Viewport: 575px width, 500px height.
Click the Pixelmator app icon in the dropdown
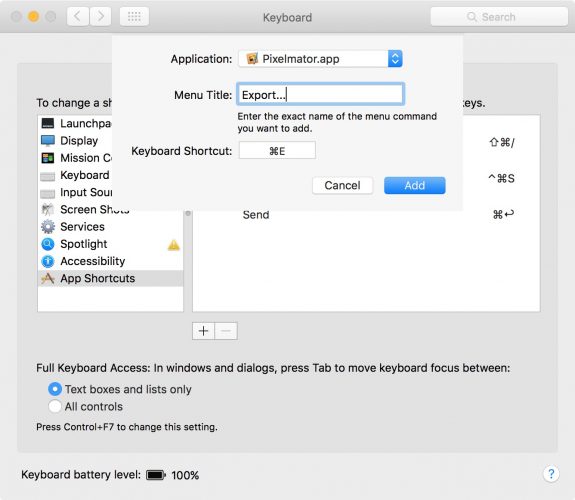pyautogui.click(x=252, y=59)
